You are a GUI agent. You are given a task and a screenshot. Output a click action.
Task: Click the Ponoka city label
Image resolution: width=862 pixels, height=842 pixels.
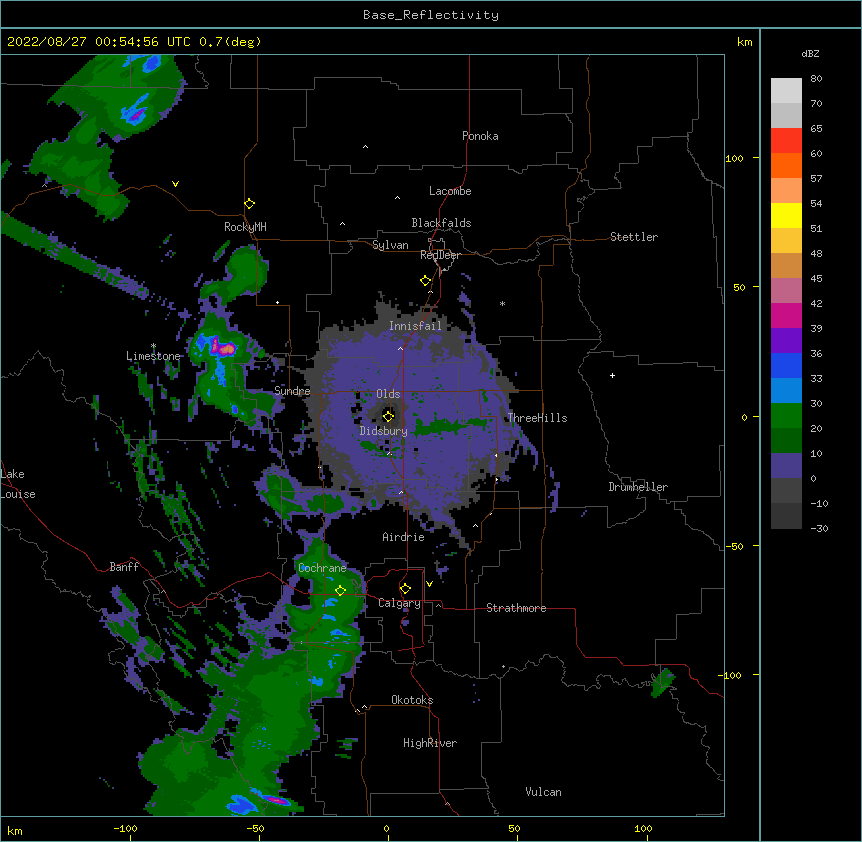pos(480,136)
